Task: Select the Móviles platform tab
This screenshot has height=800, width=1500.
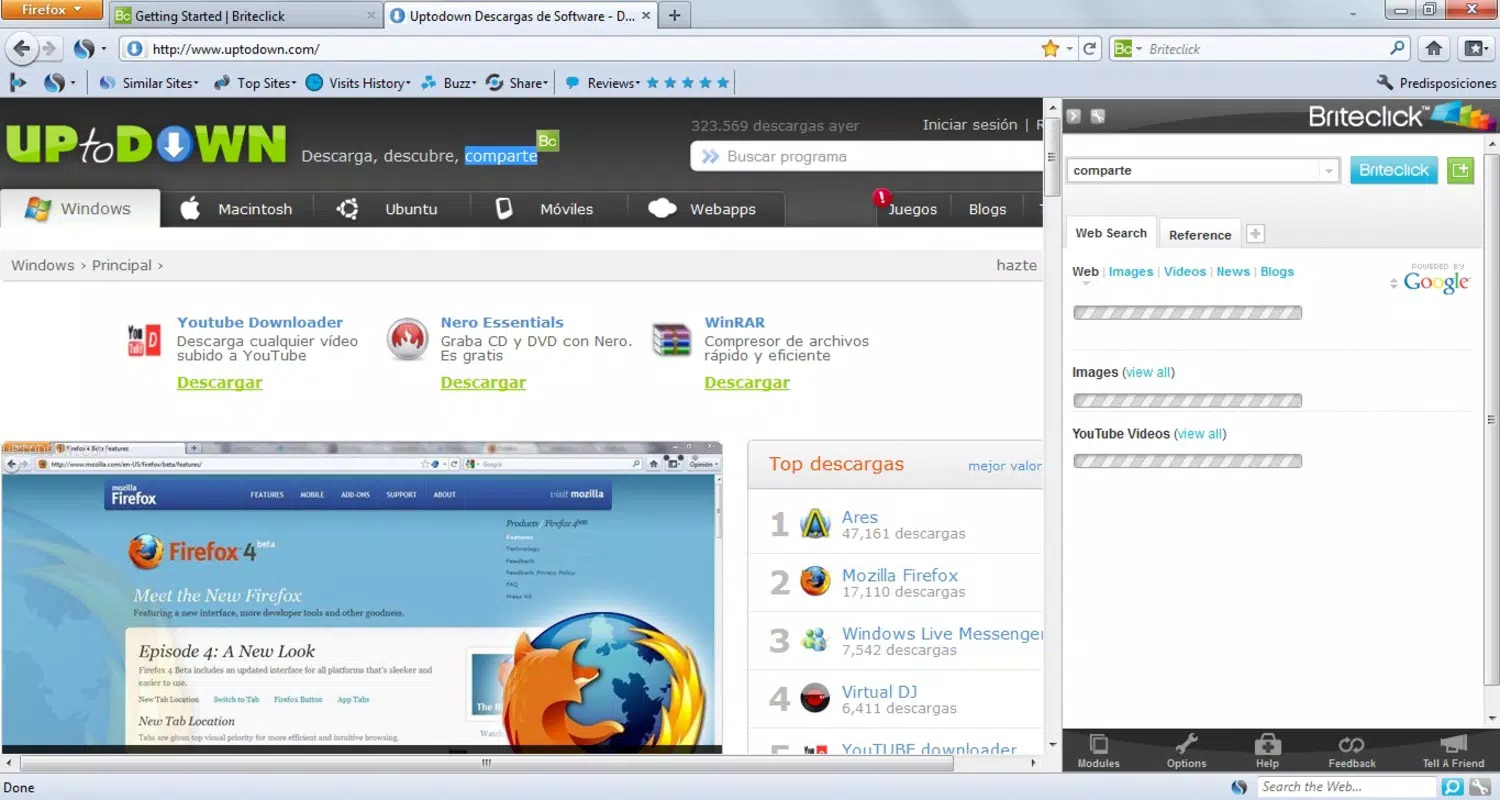Action: tap(544, 209)
